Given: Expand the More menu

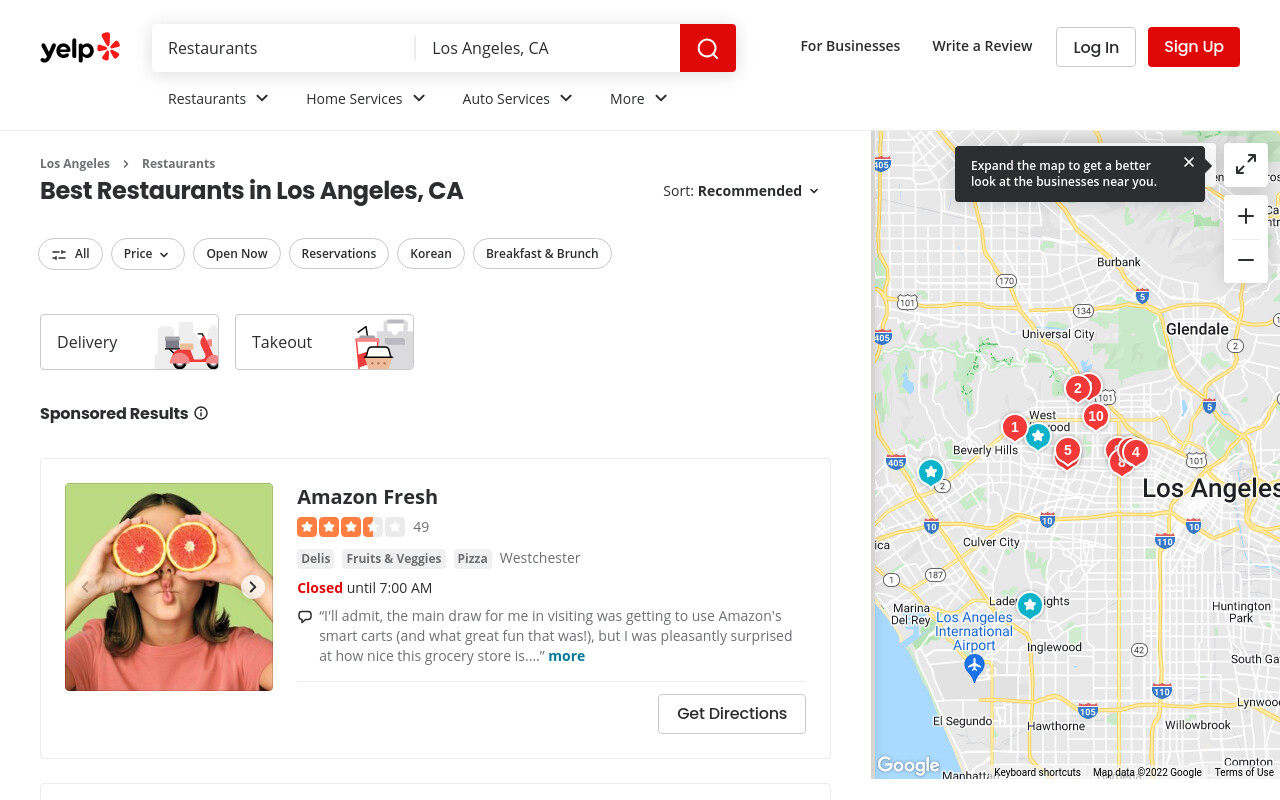Looking at the screenshot, I should 639,98.
